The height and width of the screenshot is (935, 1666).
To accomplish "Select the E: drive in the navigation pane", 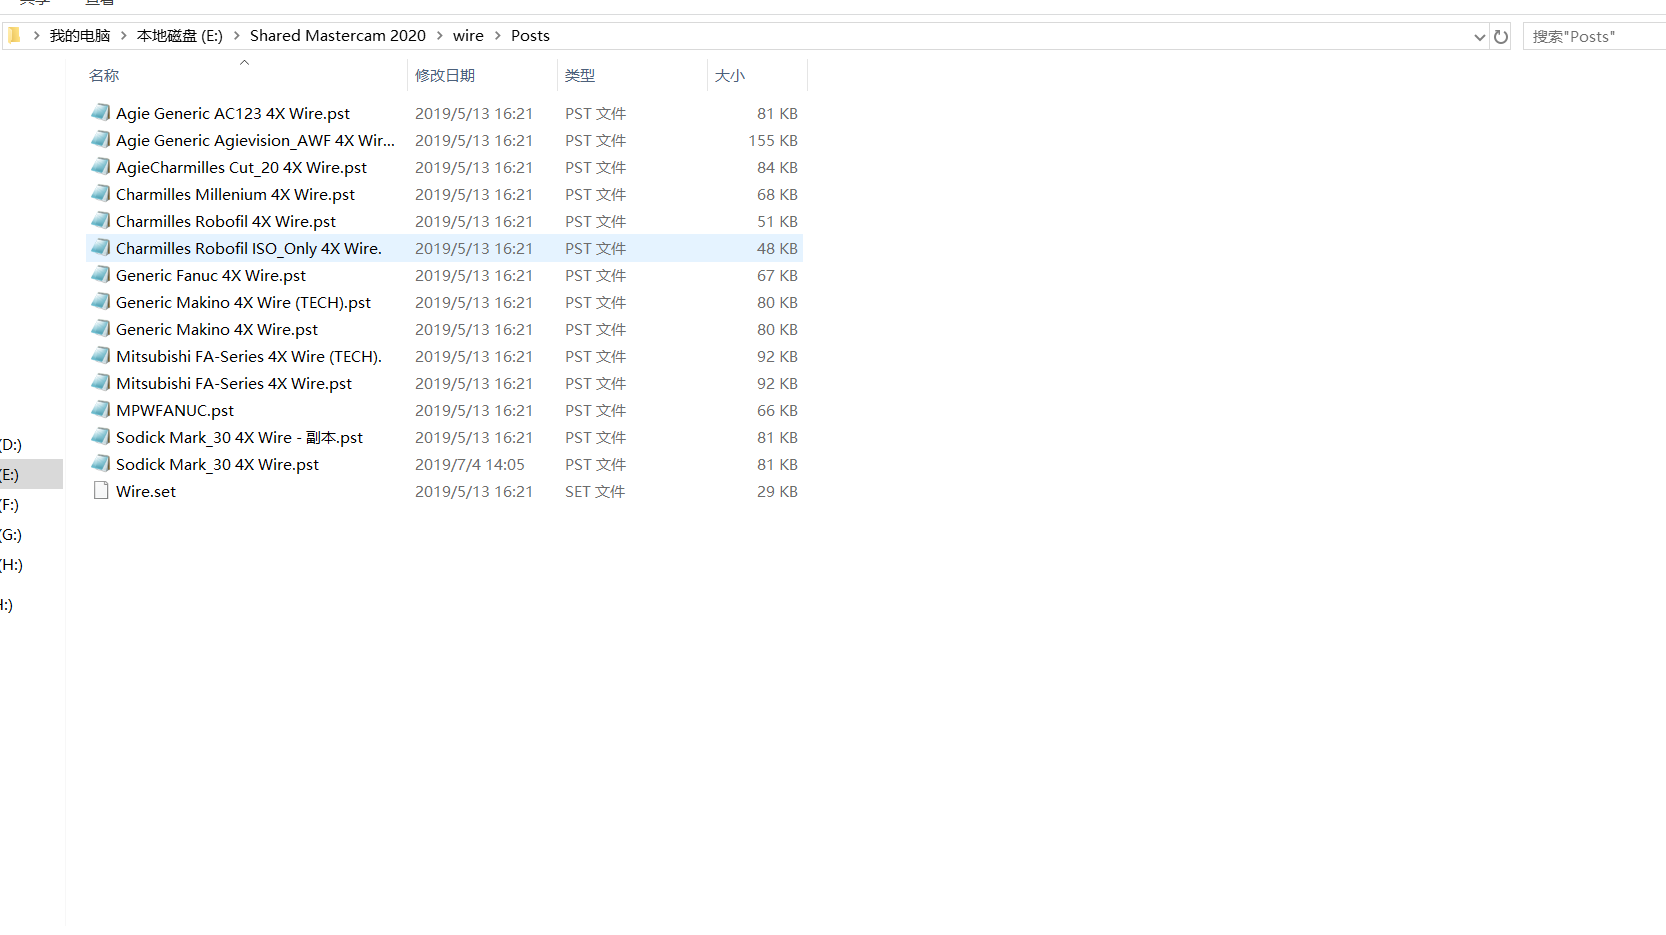I will coord(10,475).
